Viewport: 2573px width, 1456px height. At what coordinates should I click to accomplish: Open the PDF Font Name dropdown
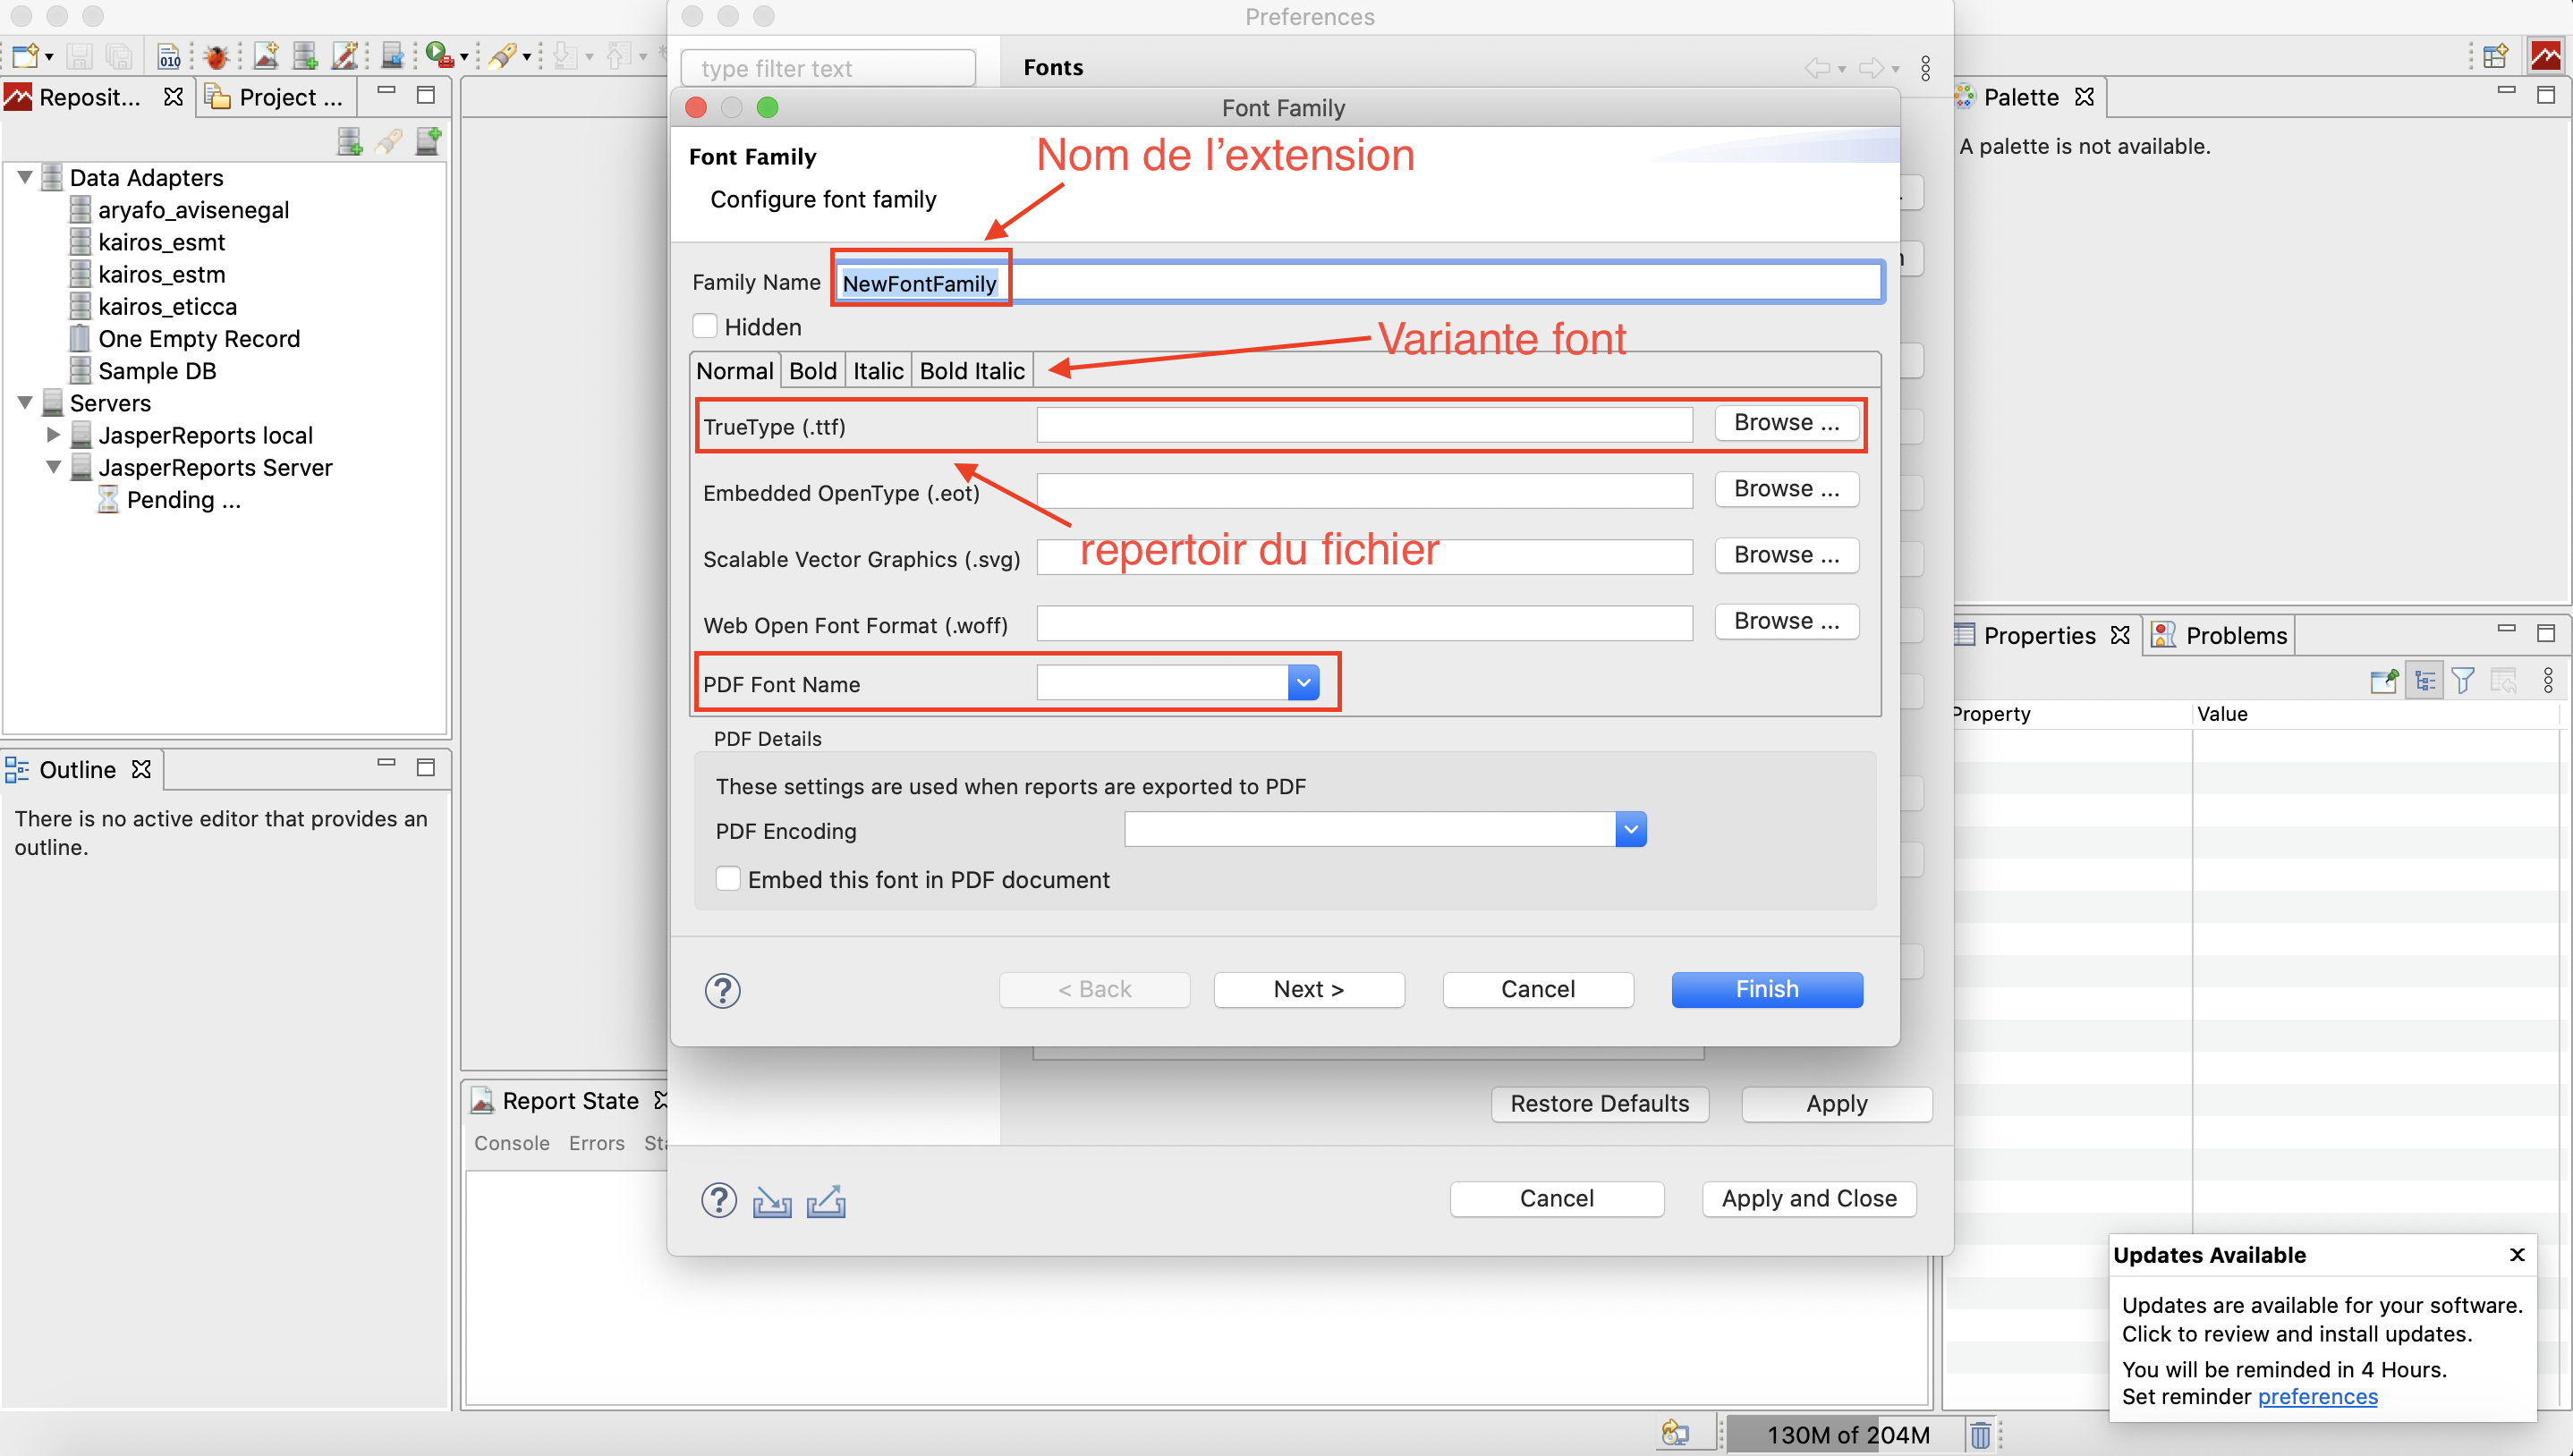[x=1302, y=683]
